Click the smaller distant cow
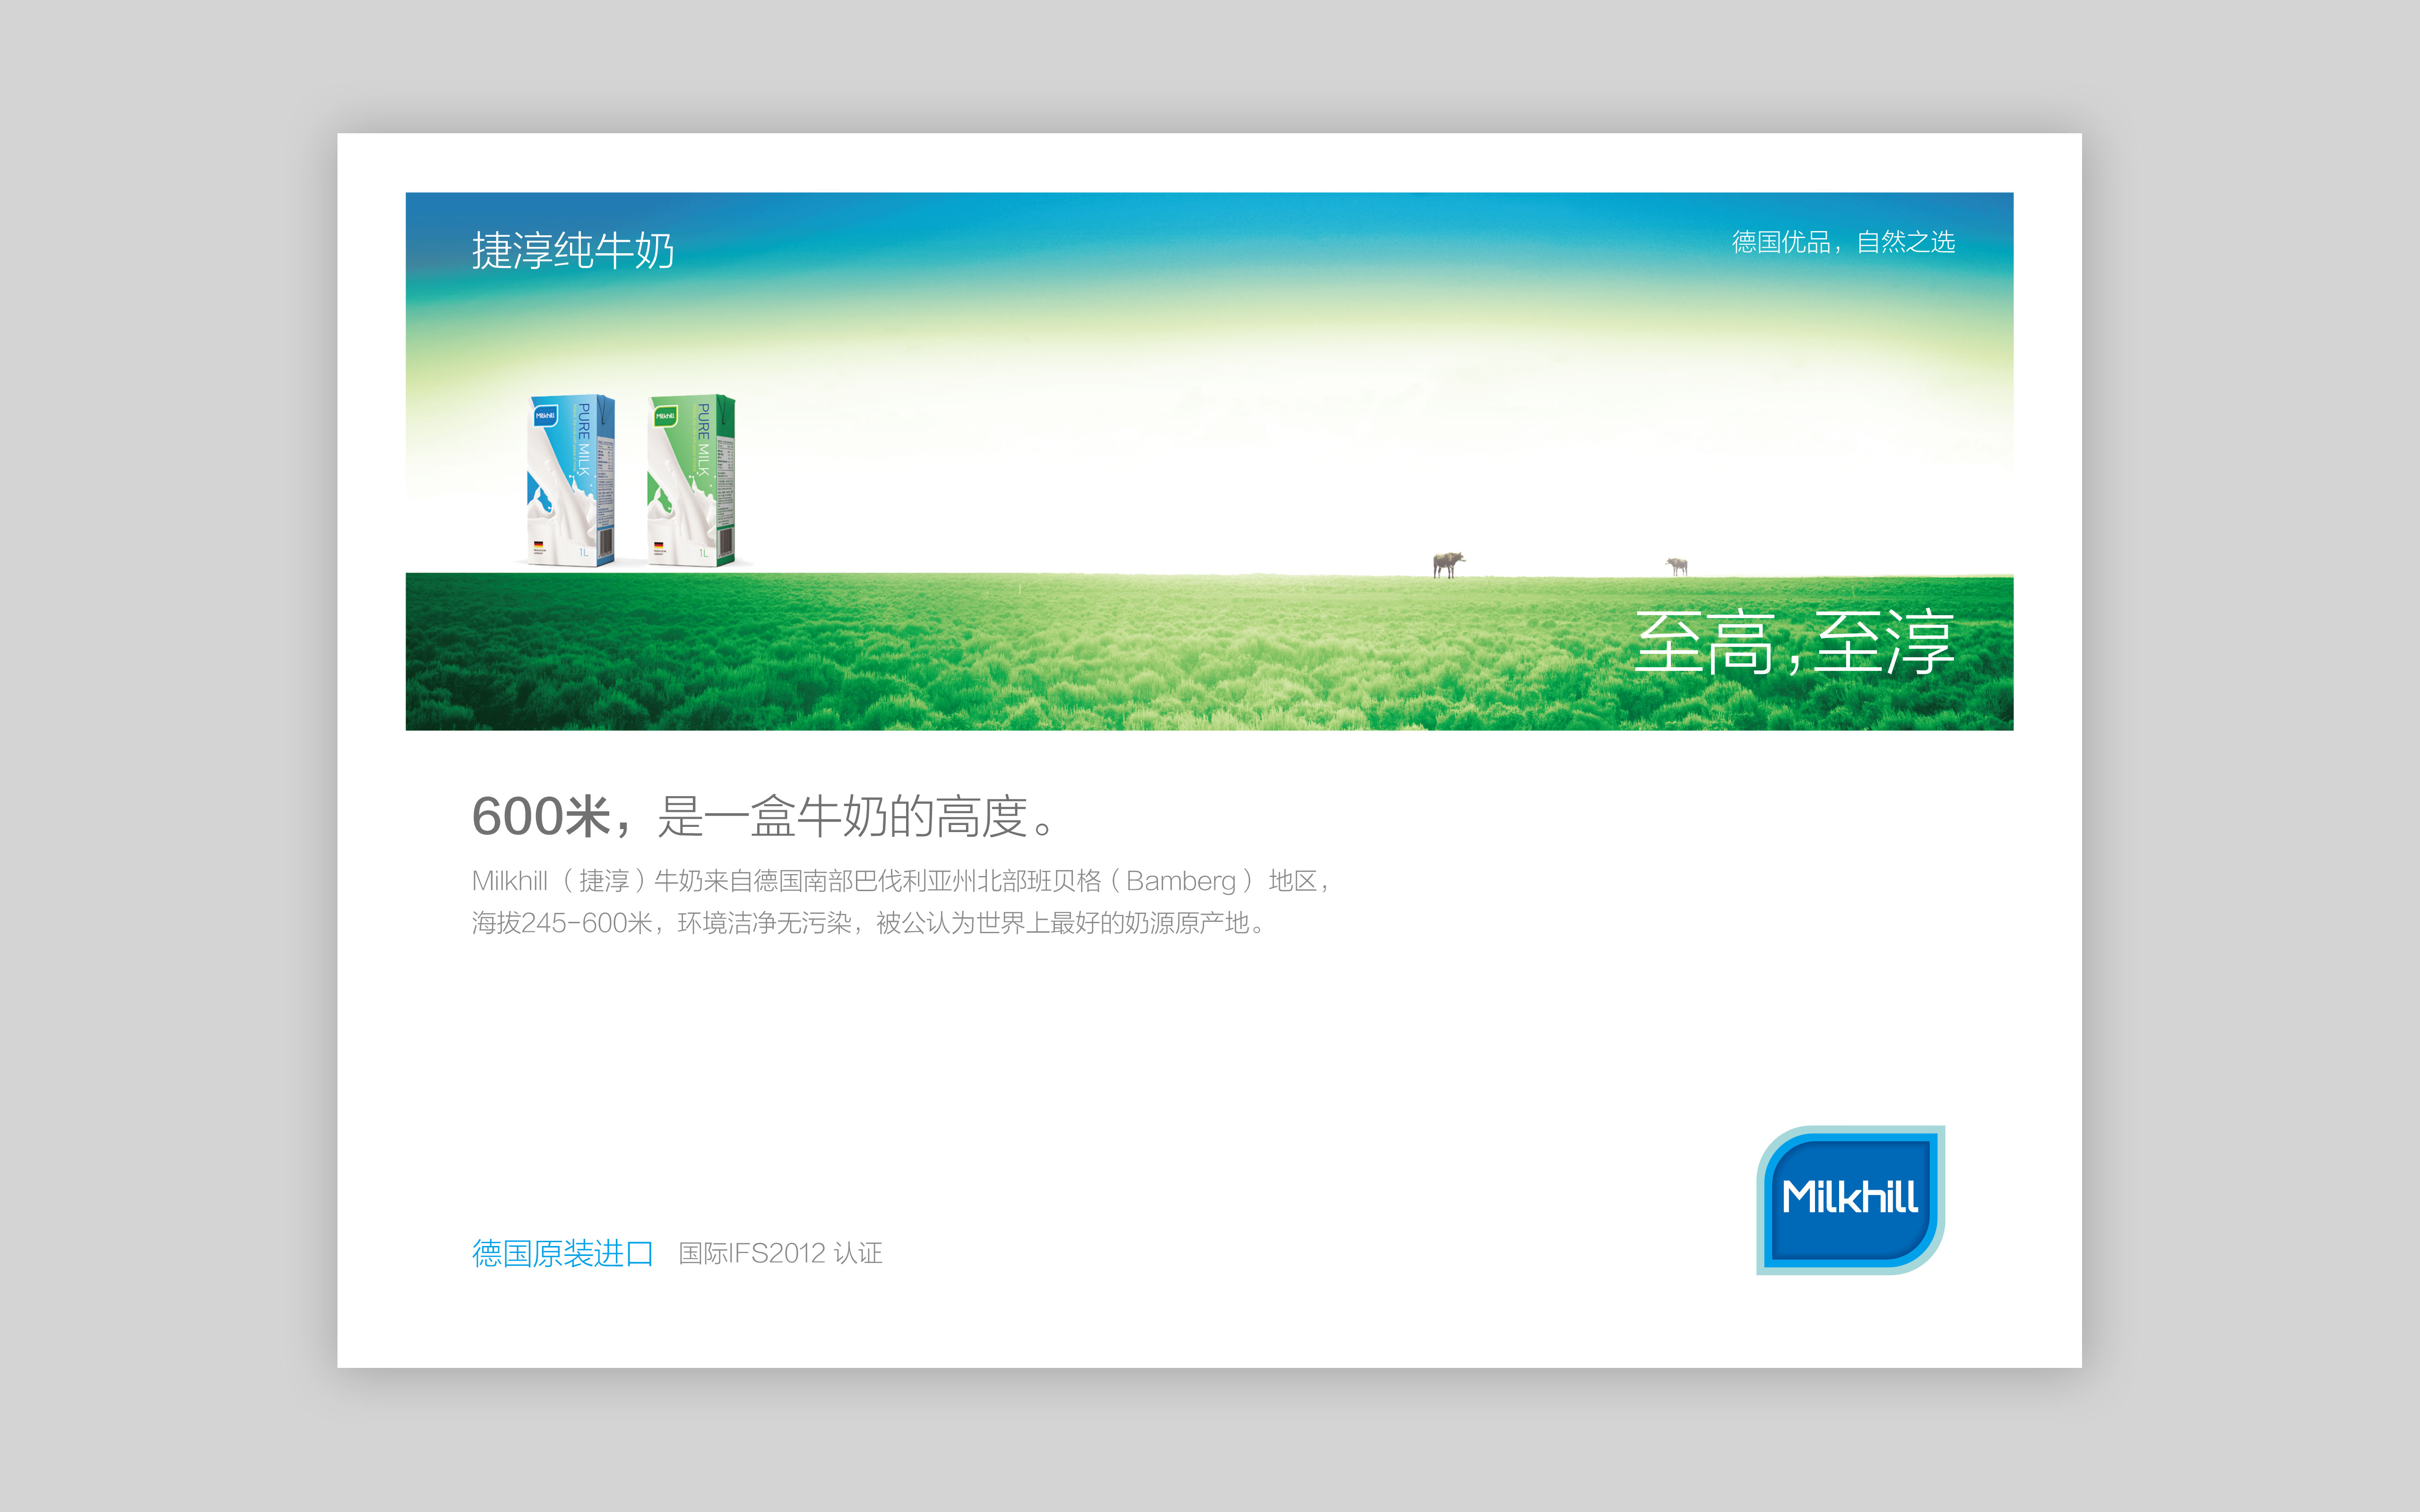This screenshot has width=2420, height=1512. 1677,566
